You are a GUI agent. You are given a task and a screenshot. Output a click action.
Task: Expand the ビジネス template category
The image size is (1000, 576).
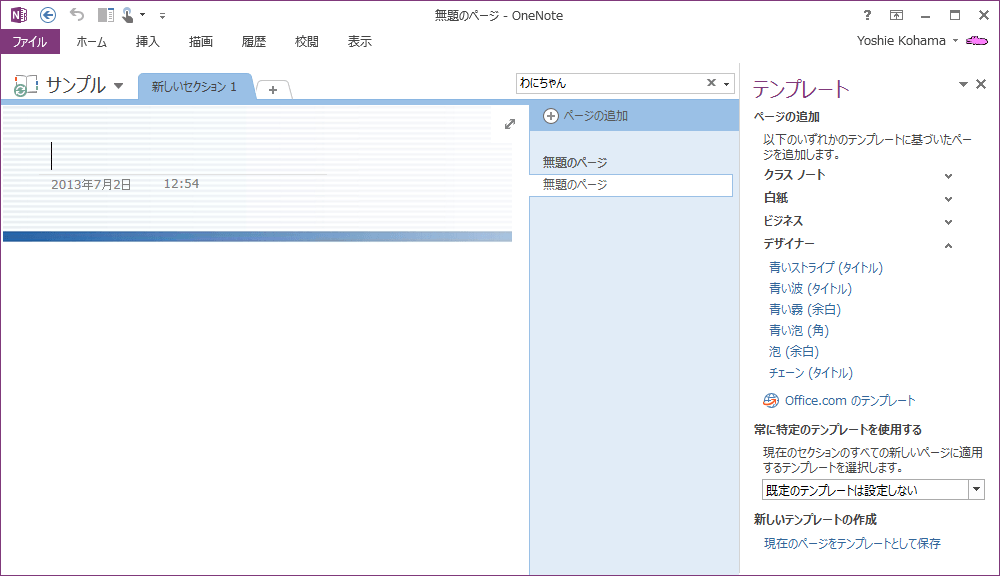tap(858, 221)
